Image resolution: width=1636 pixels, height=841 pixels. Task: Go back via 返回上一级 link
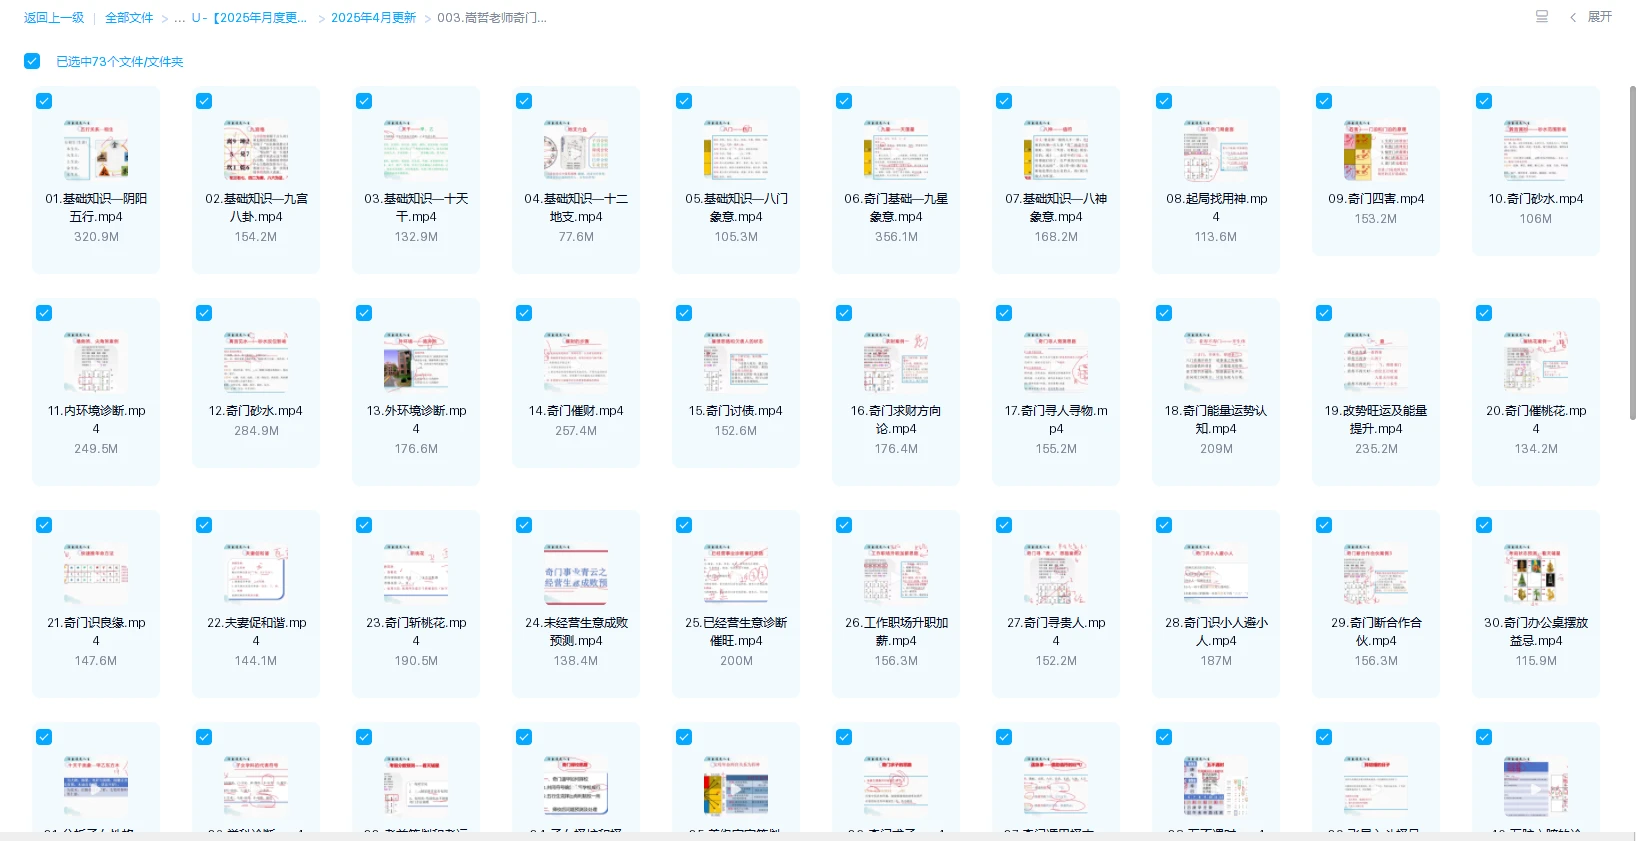[54, 18]
